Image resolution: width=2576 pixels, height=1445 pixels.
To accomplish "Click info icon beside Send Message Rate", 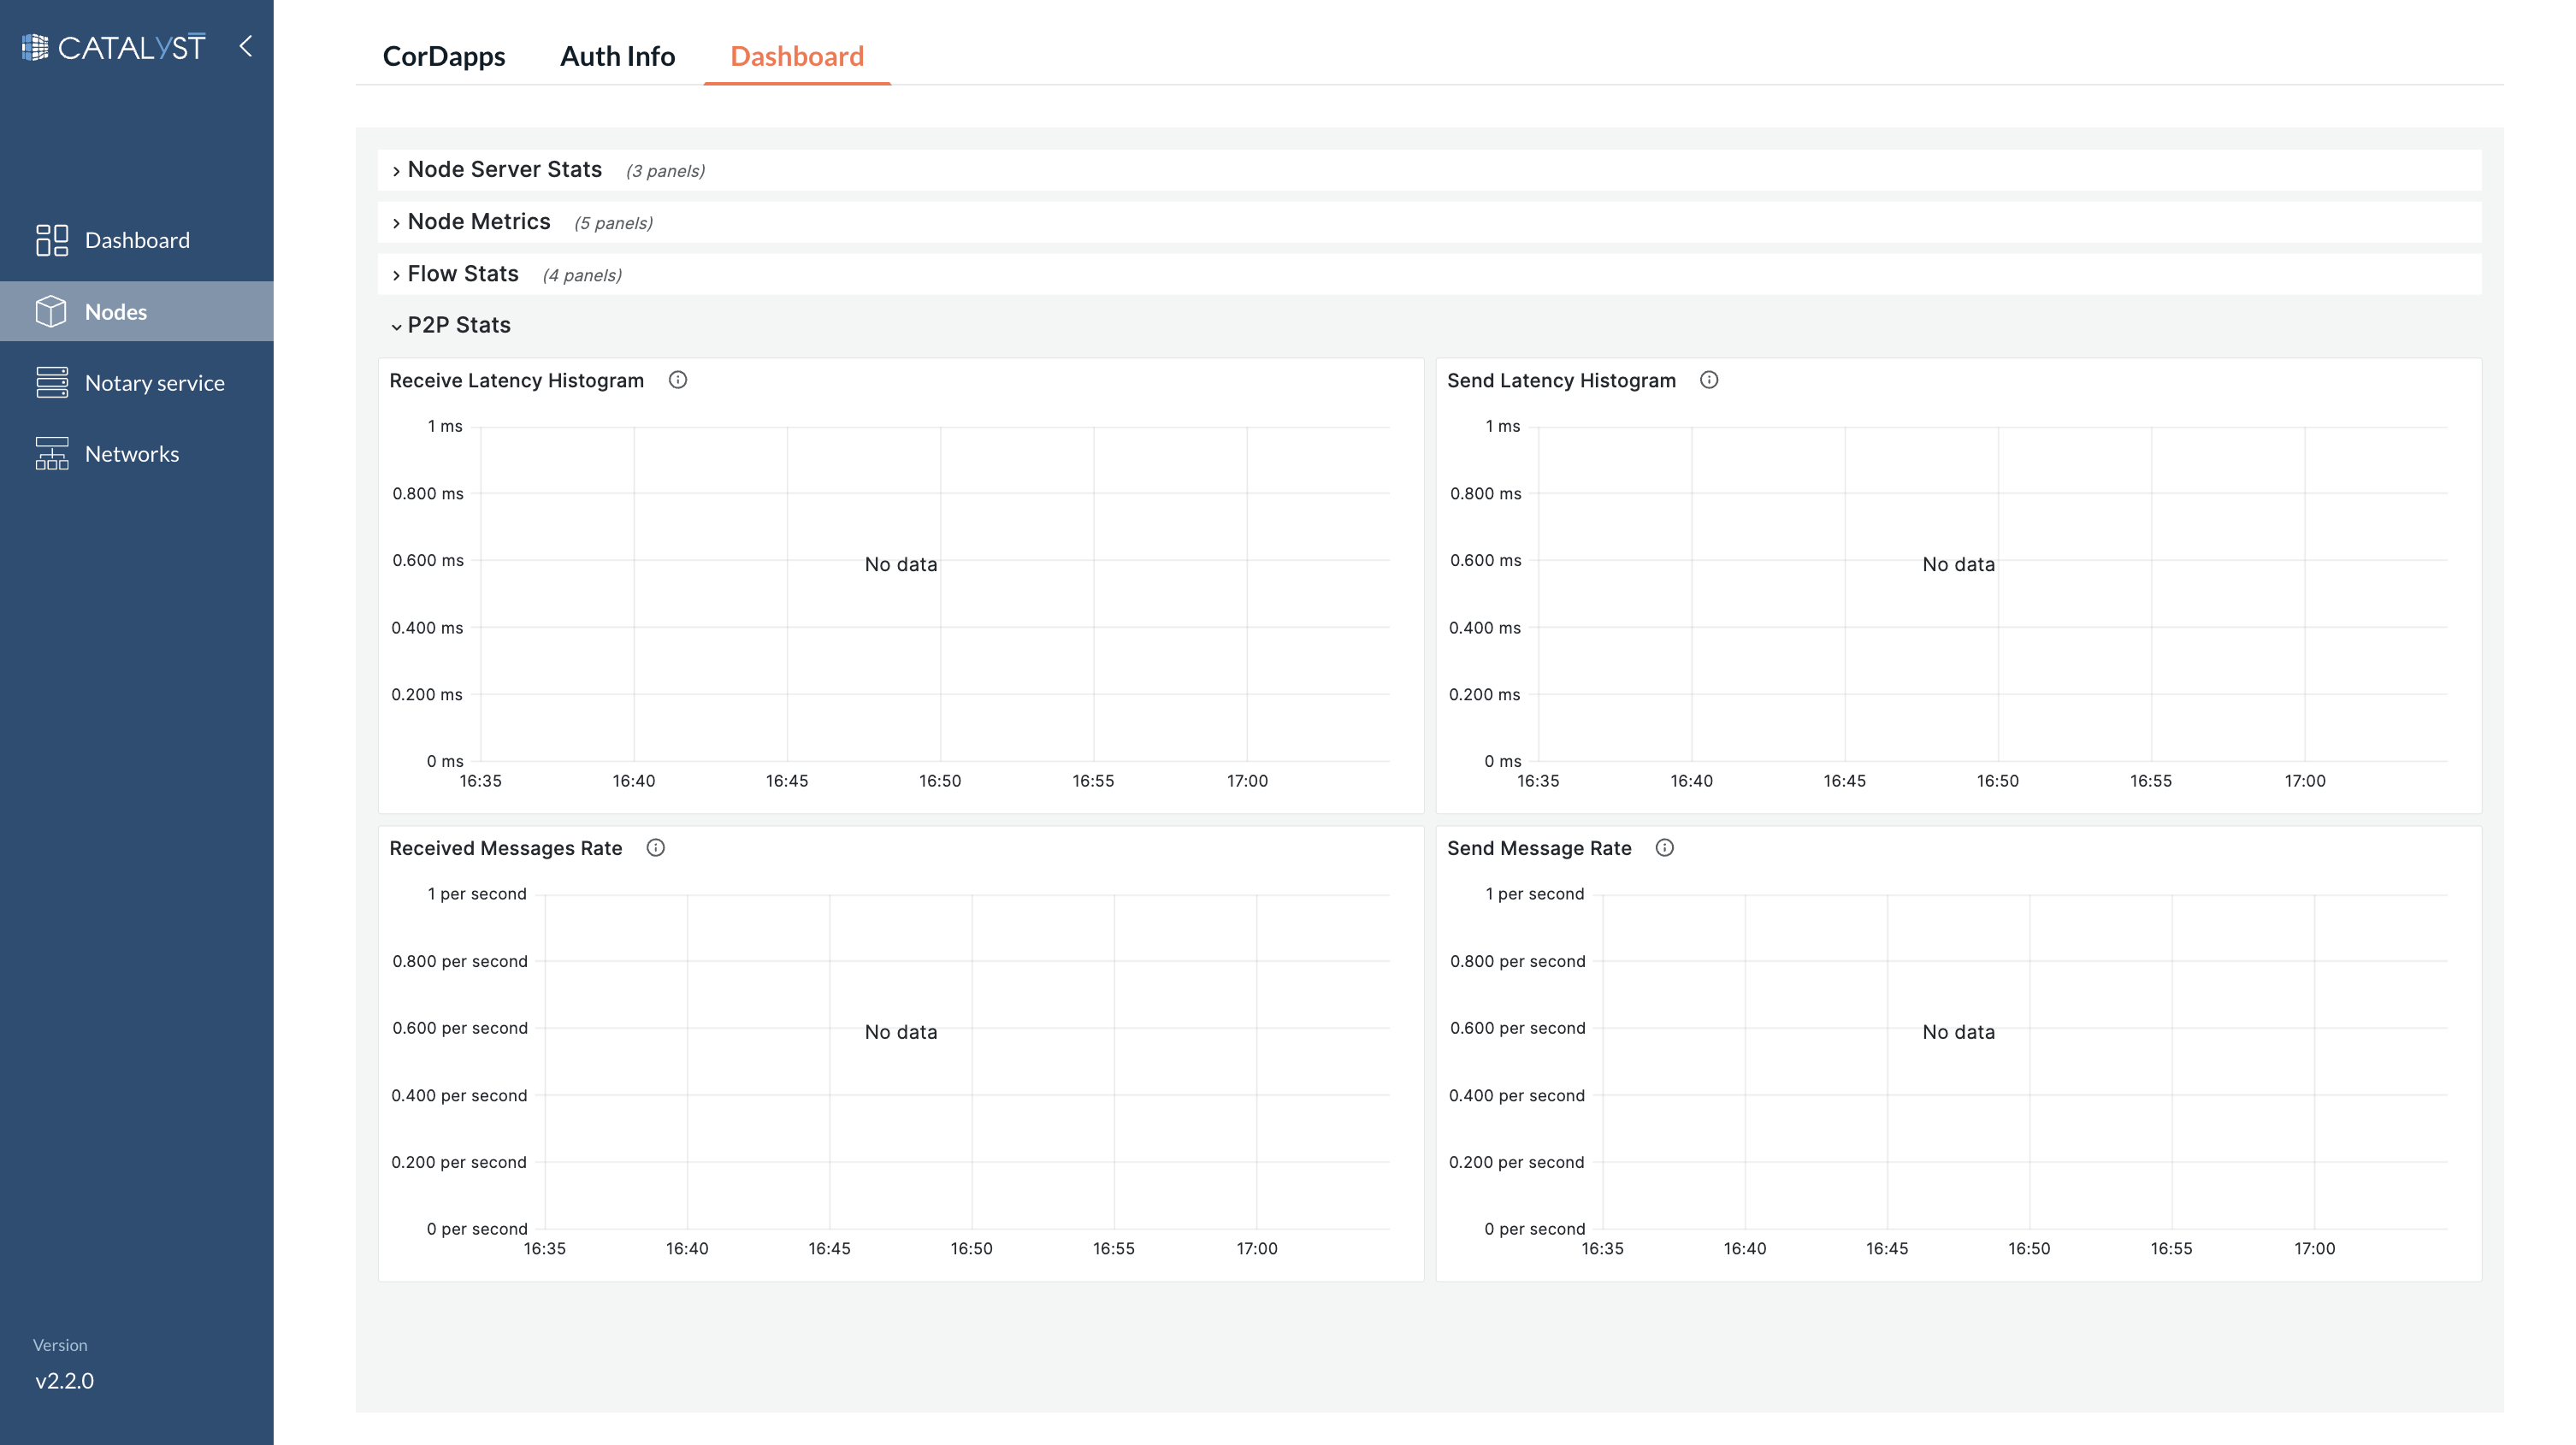I will click(1665, 848).
